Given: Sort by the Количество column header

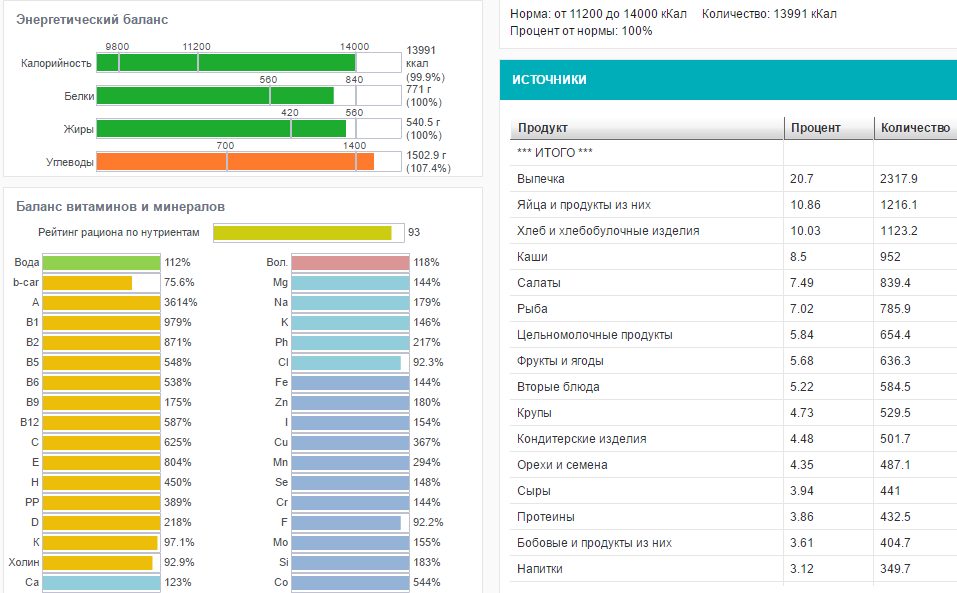Looking at the screenshot, I should point(914,128).
